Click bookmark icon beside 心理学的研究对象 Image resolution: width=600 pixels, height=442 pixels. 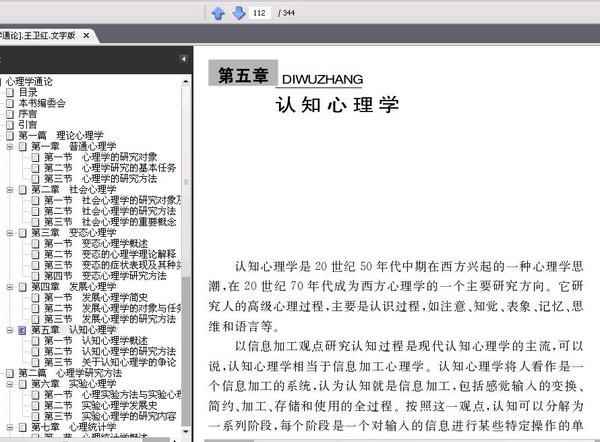point(35,157)
